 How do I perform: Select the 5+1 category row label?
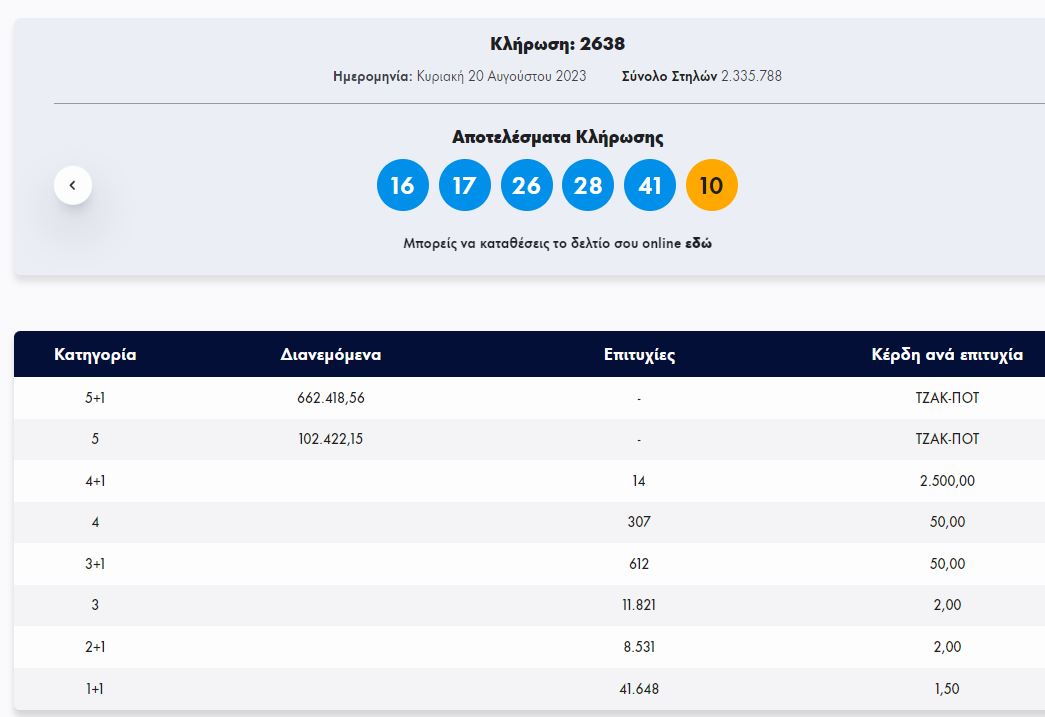(95, 398)
